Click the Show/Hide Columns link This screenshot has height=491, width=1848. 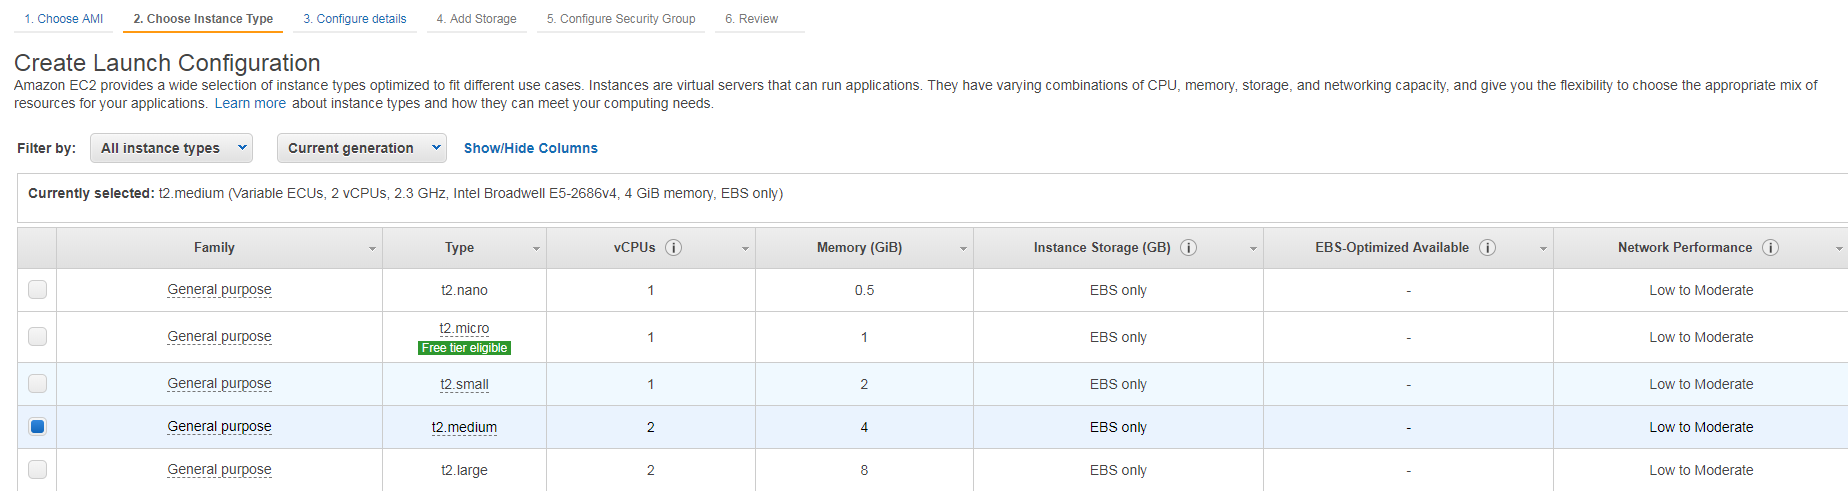click(x=531, y=148)
